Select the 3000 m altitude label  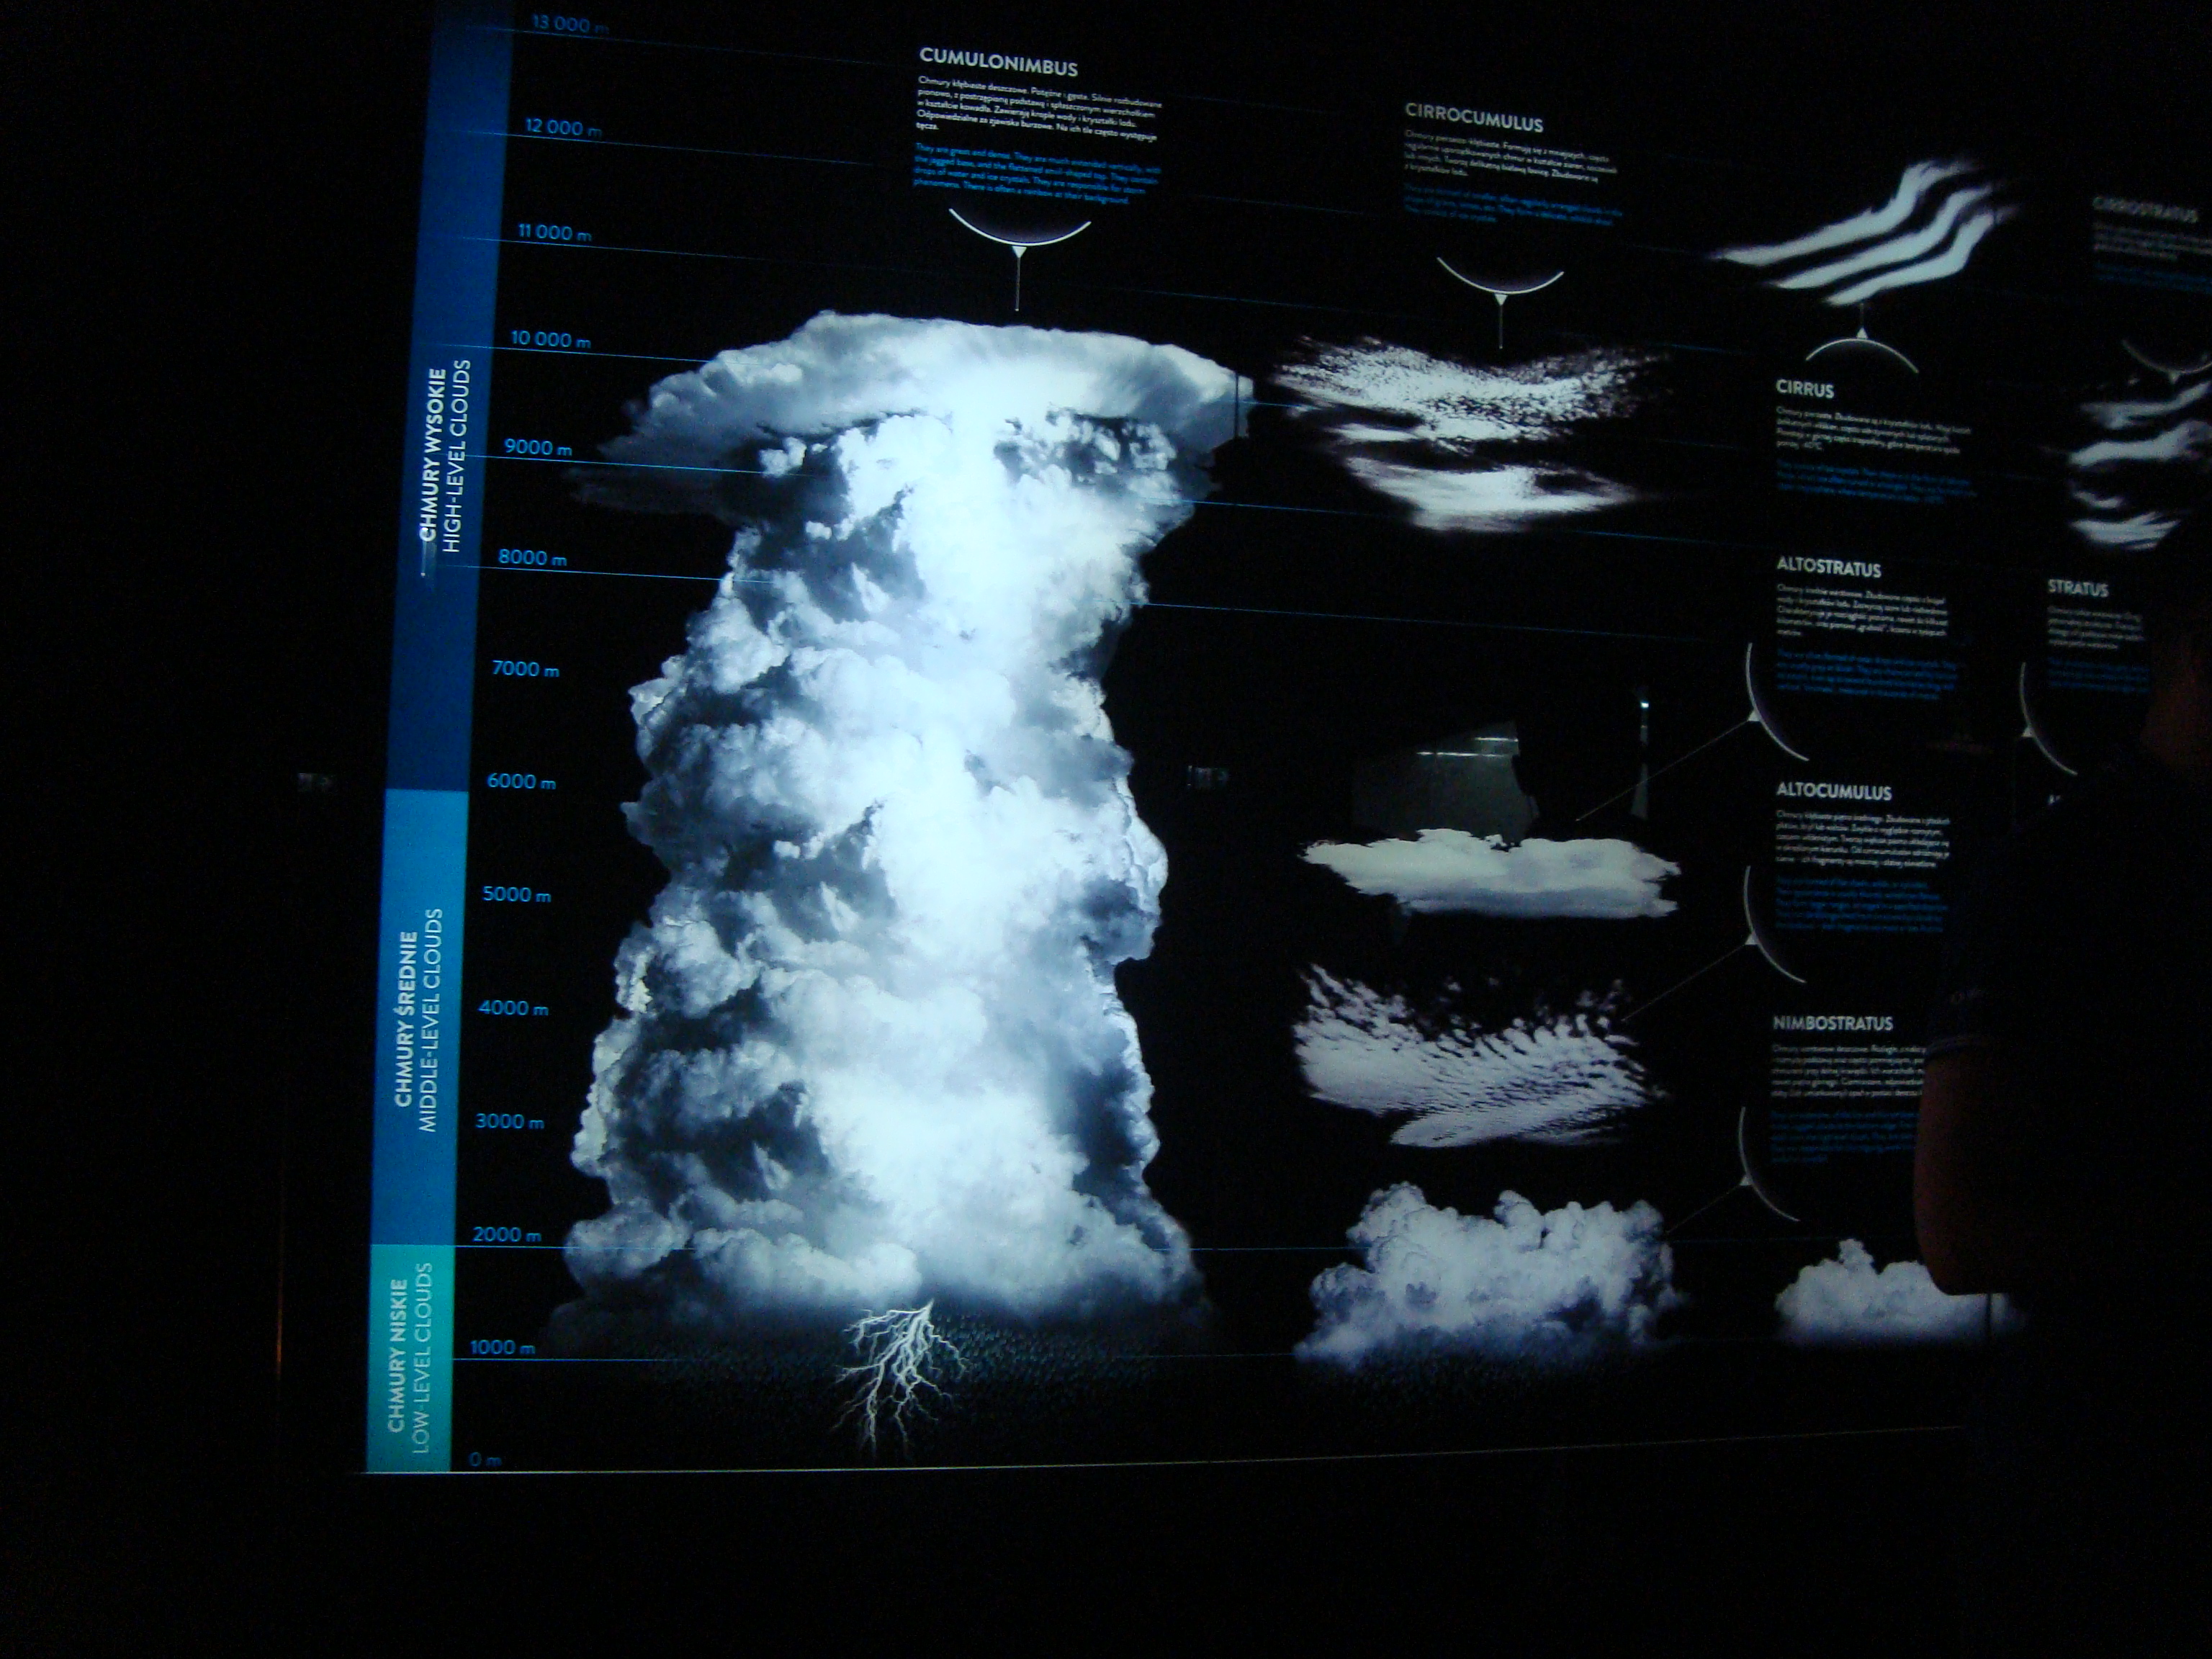[x=510, y=1121]
